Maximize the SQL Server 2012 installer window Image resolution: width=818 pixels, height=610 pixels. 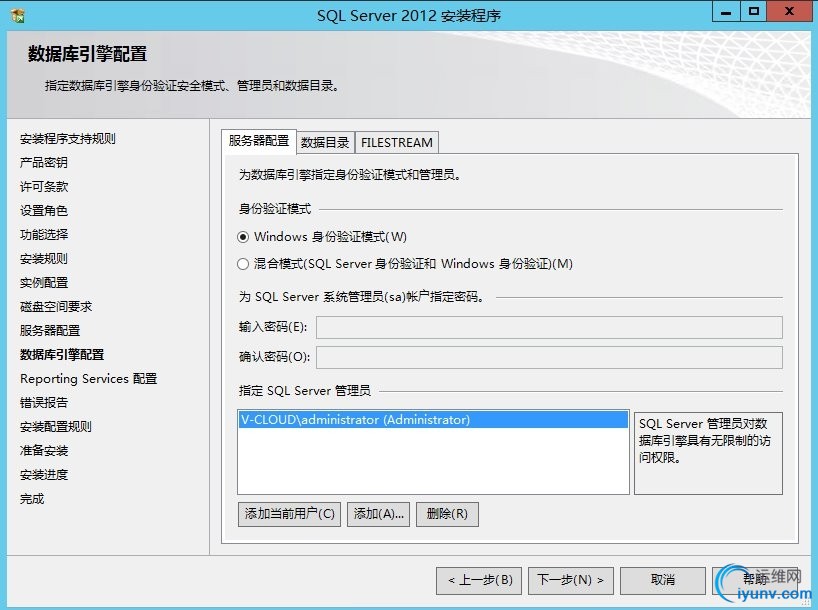(753, 12)
